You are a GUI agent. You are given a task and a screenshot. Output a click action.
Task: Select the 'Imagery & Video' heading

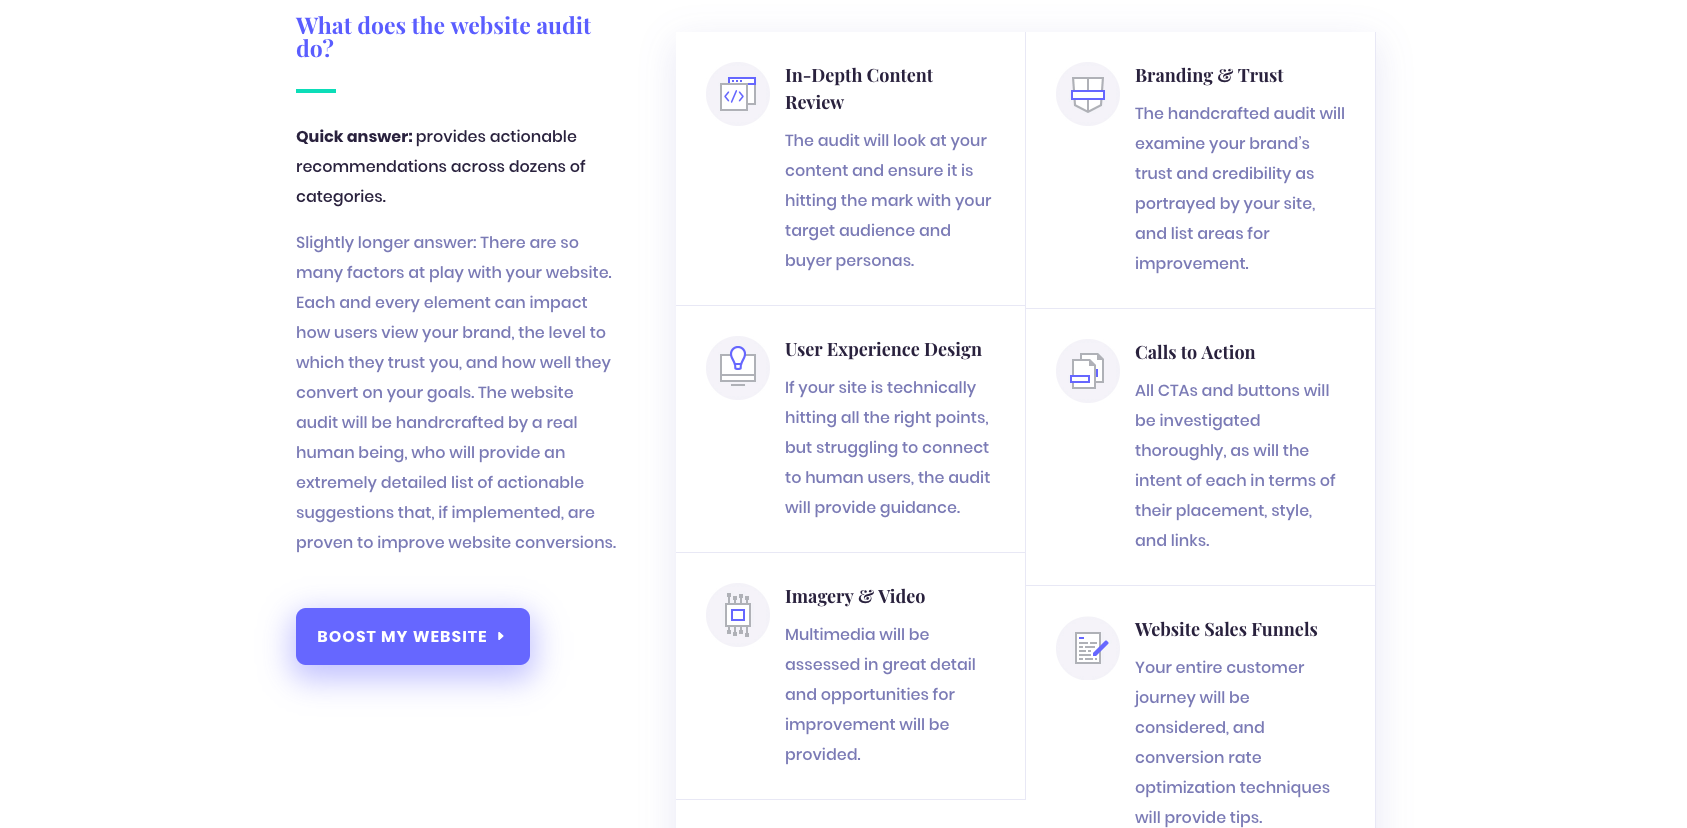[x=855, y=596]
